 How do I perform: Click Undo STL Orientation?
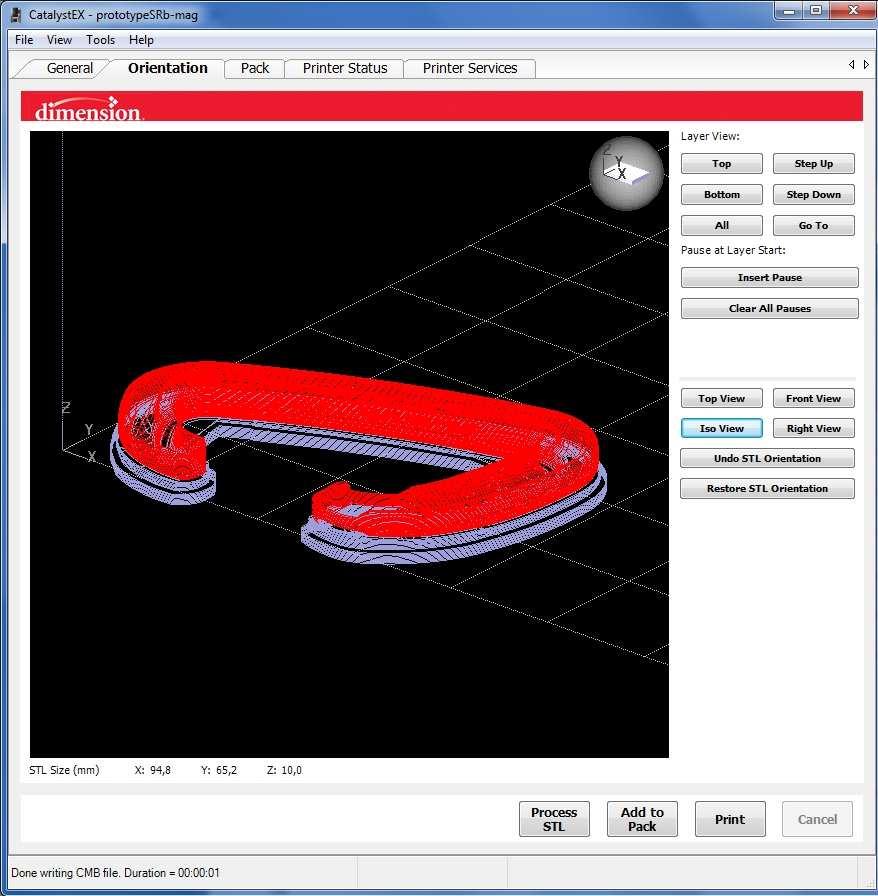(x=767, y=458)
